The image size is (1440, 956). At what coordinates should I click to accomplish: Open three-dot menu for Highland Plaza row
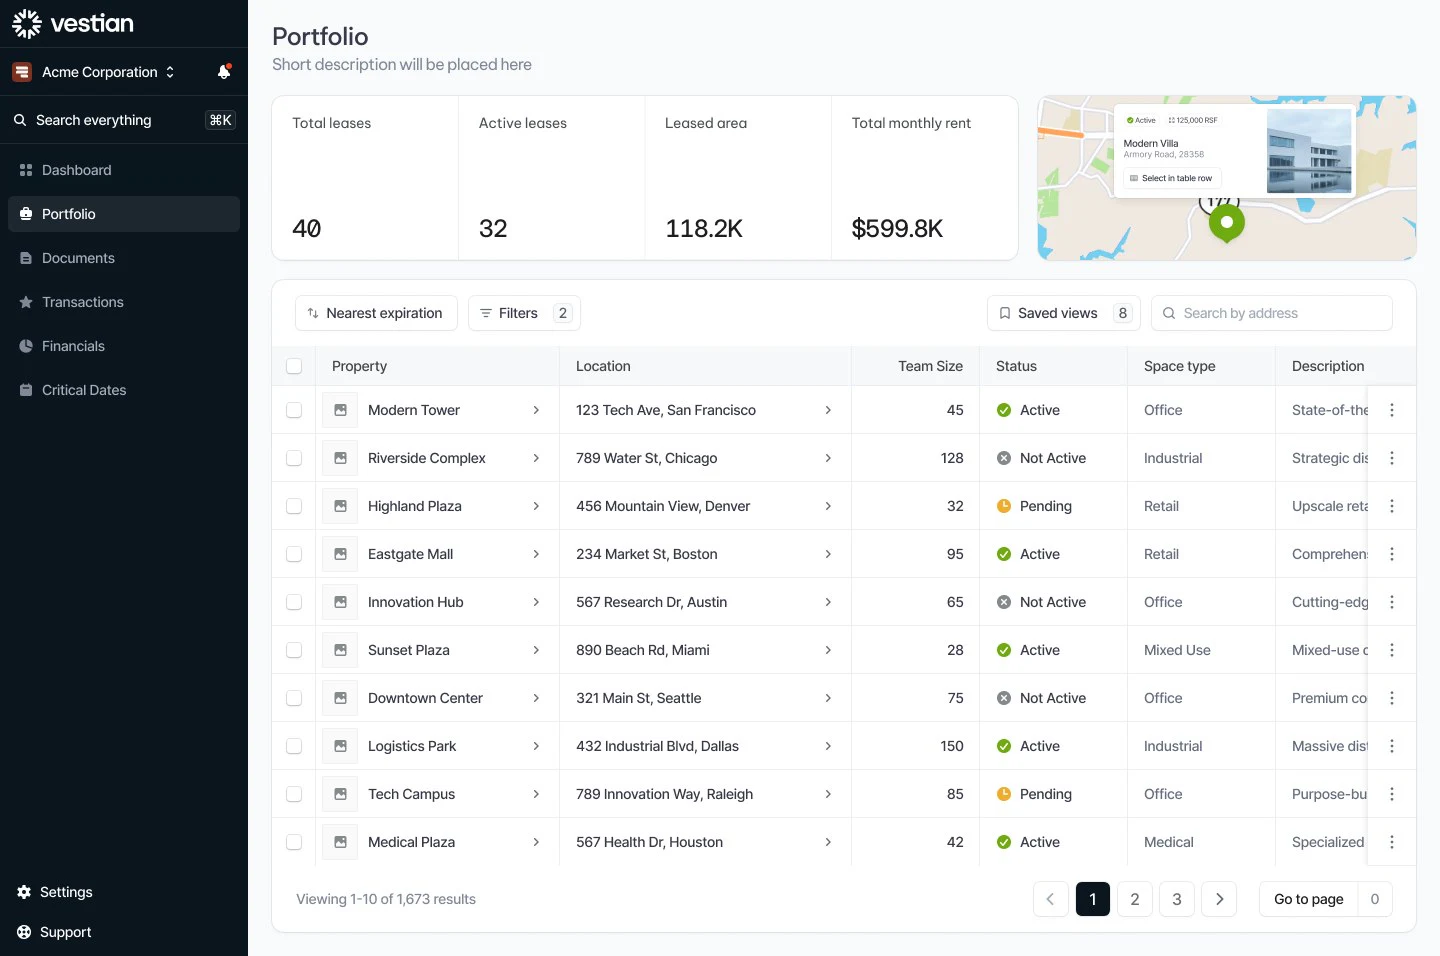(1391, 506)
